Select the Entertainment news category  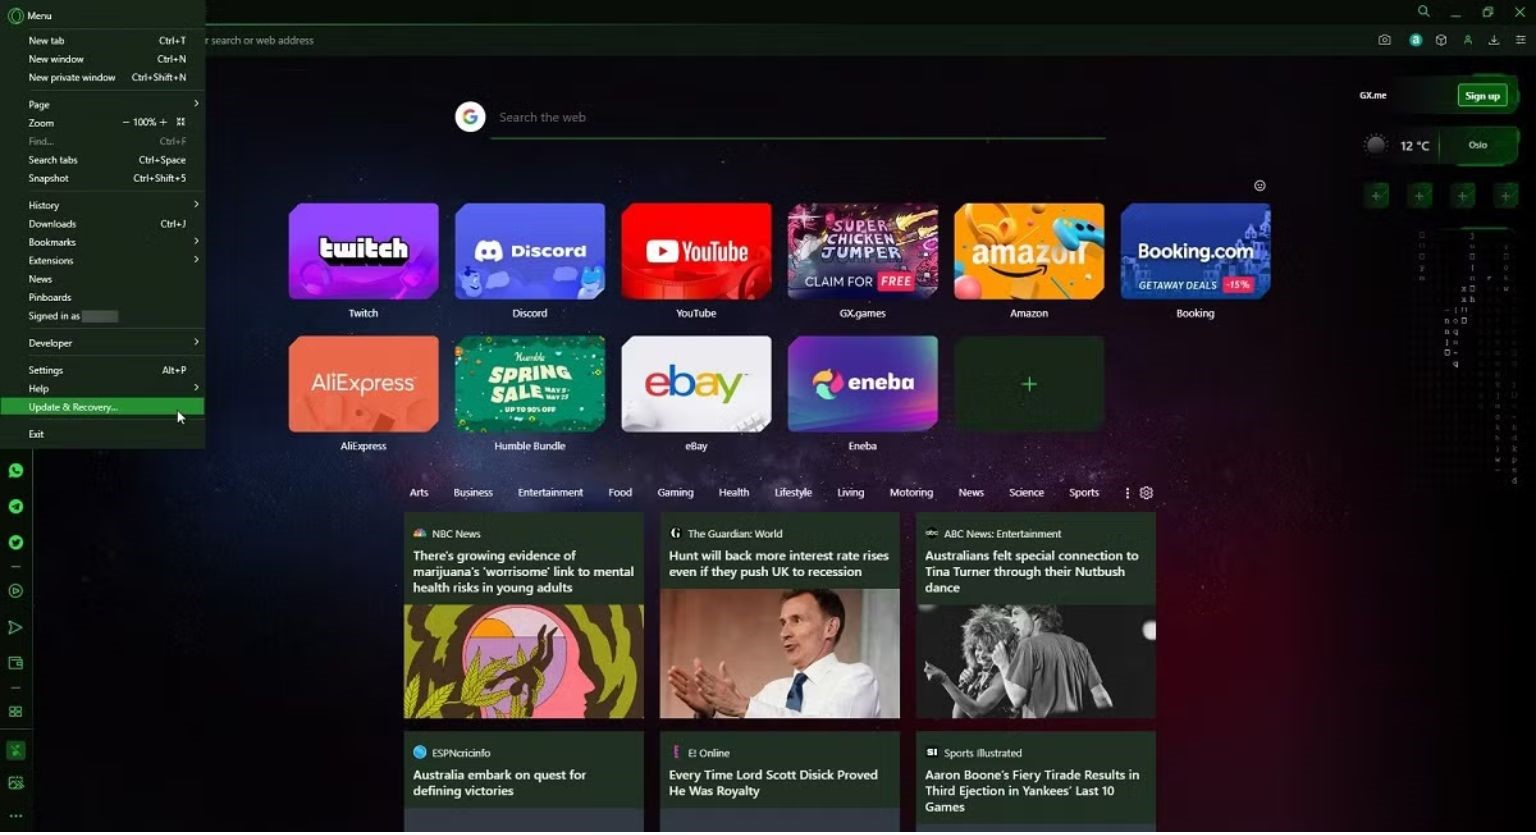(x=550, y=493)
